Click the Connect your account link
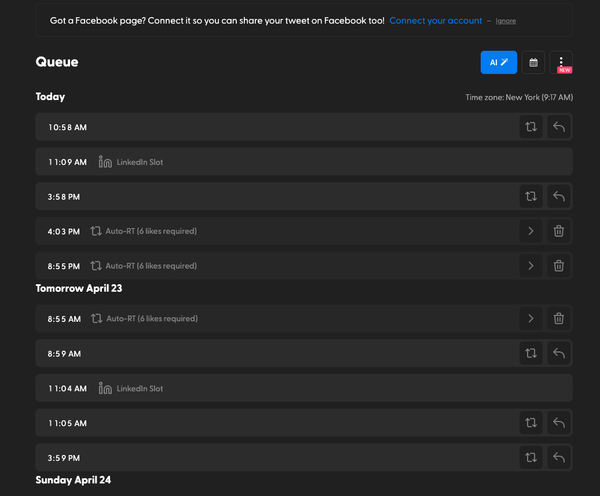The width and height of the screenshot is (600, 496). coord(435,20)
